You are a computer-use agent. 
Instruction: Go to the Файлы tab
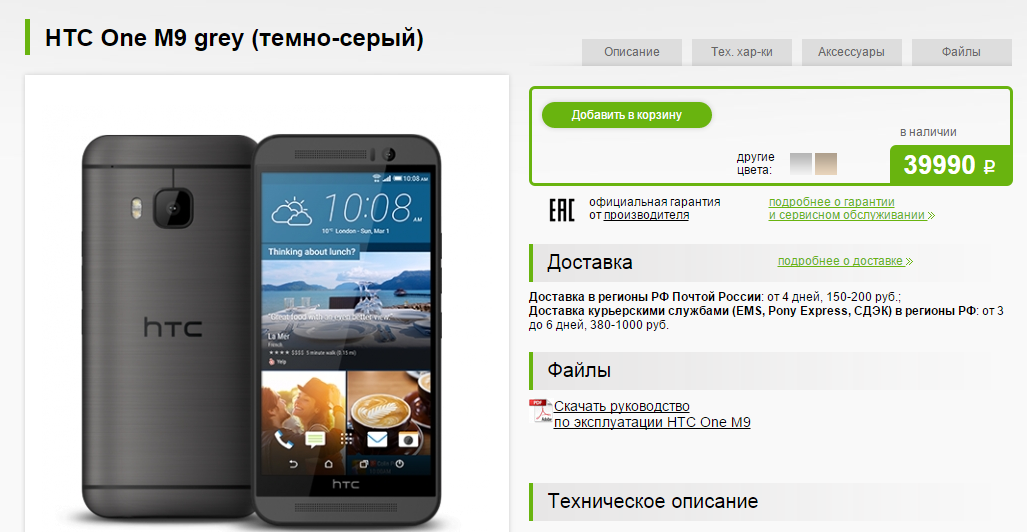(x=961, y=52)
